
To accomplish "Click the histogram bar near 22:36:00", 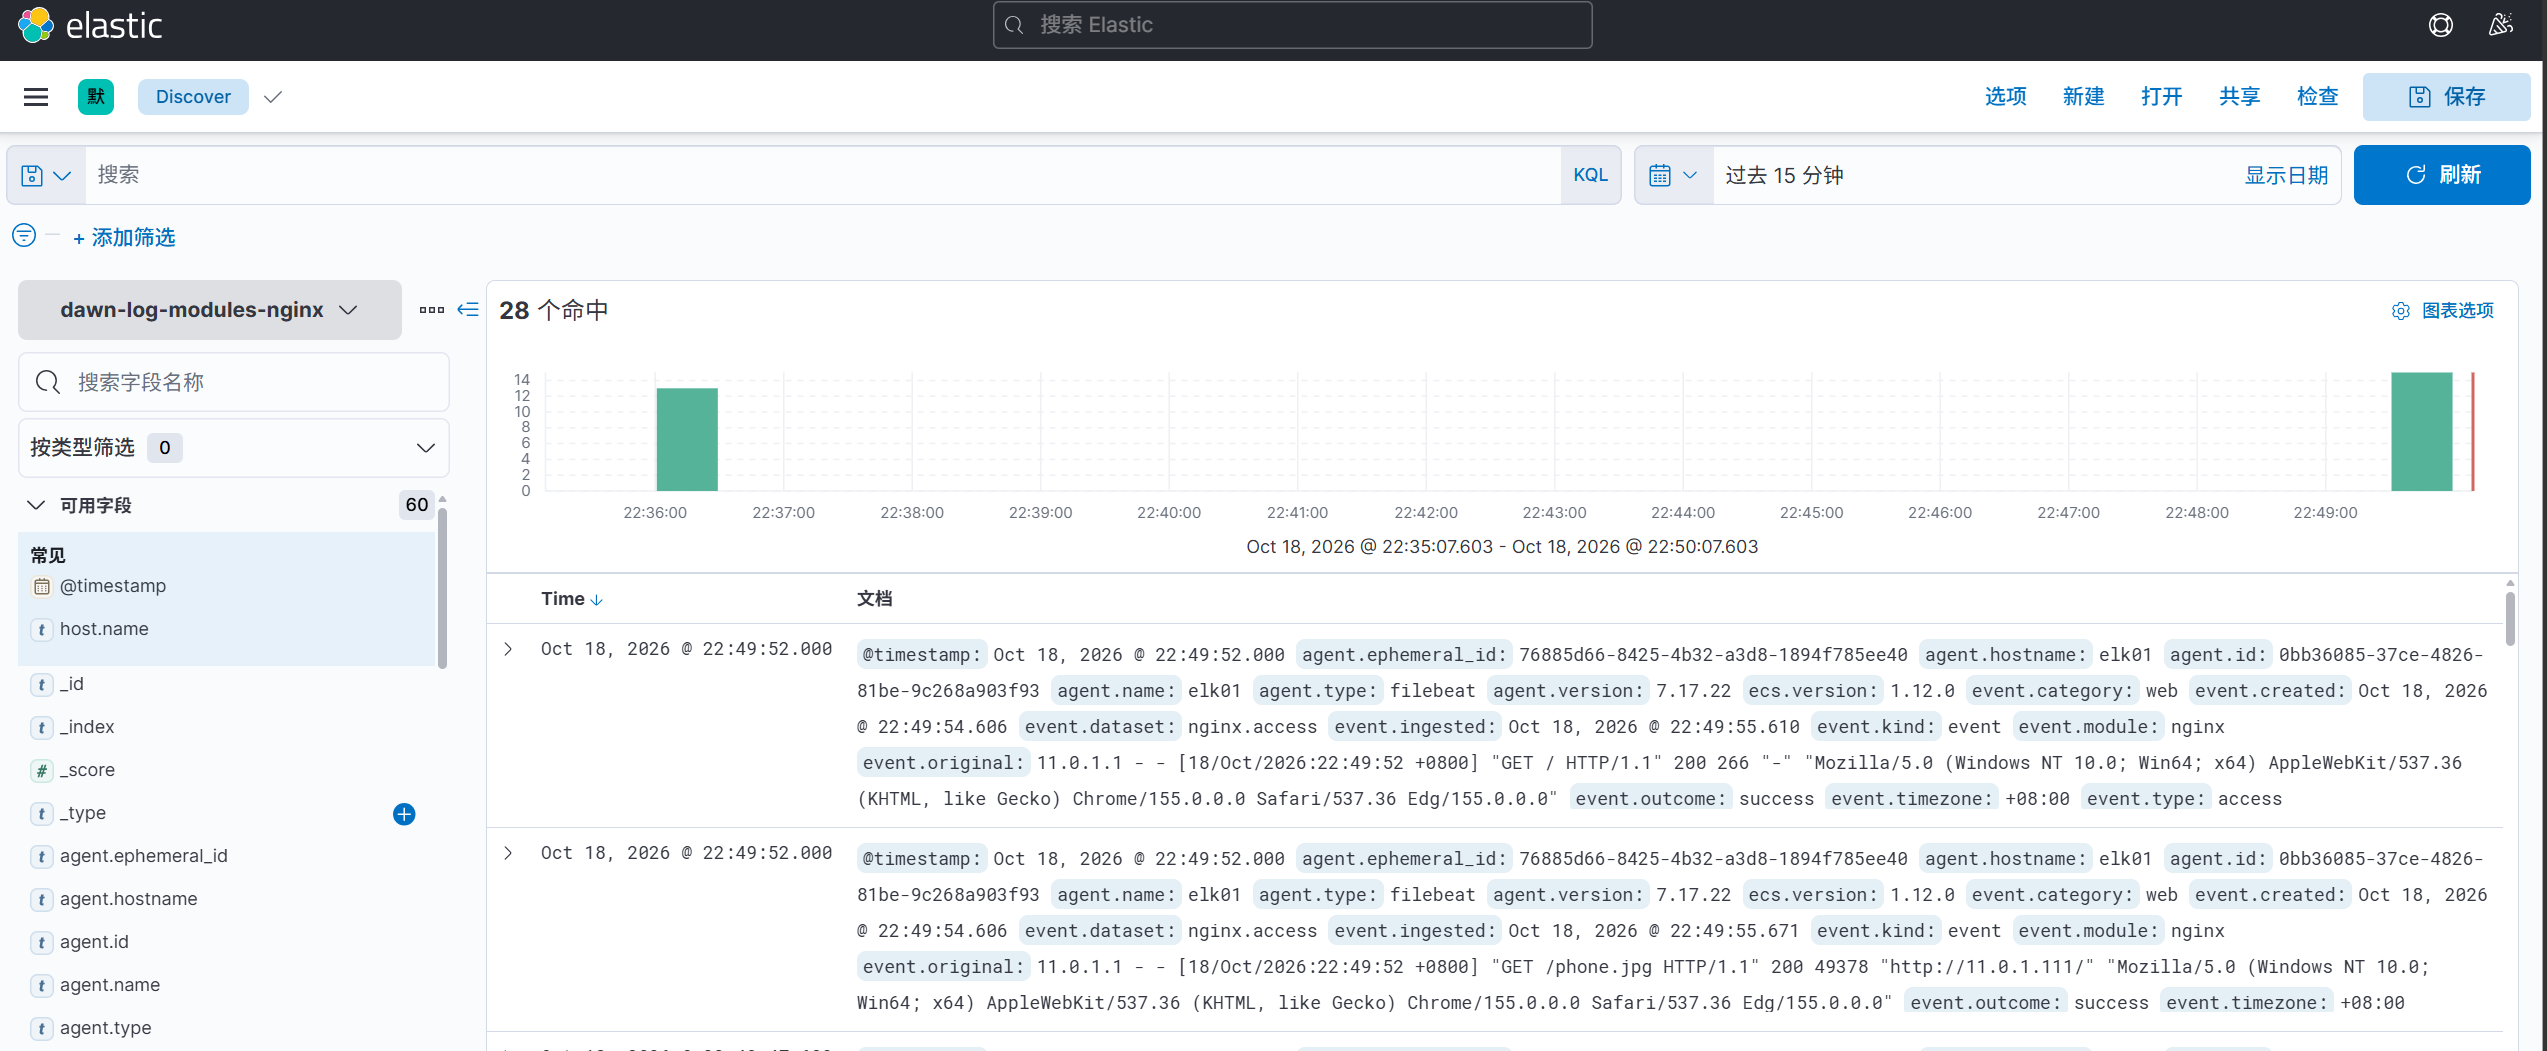I will [x=687, y=439].
